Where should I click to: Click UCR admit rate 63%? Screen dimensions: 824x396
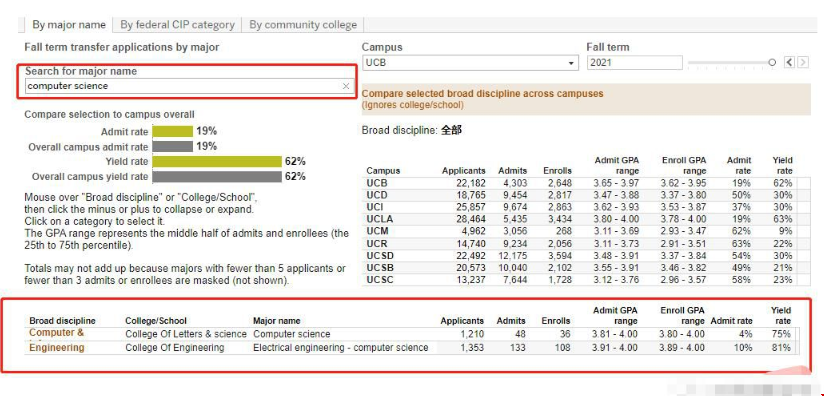(x=741, y=243)
